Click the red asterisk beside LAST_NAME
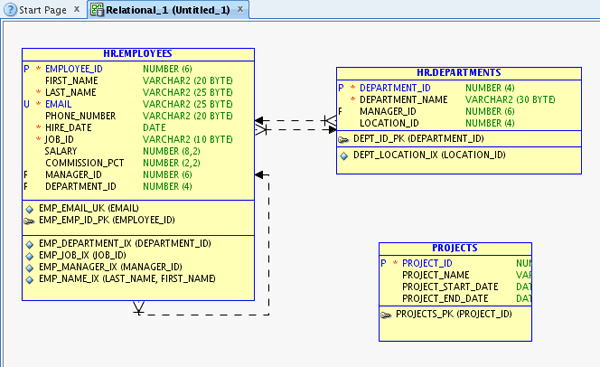 (38, 91)
